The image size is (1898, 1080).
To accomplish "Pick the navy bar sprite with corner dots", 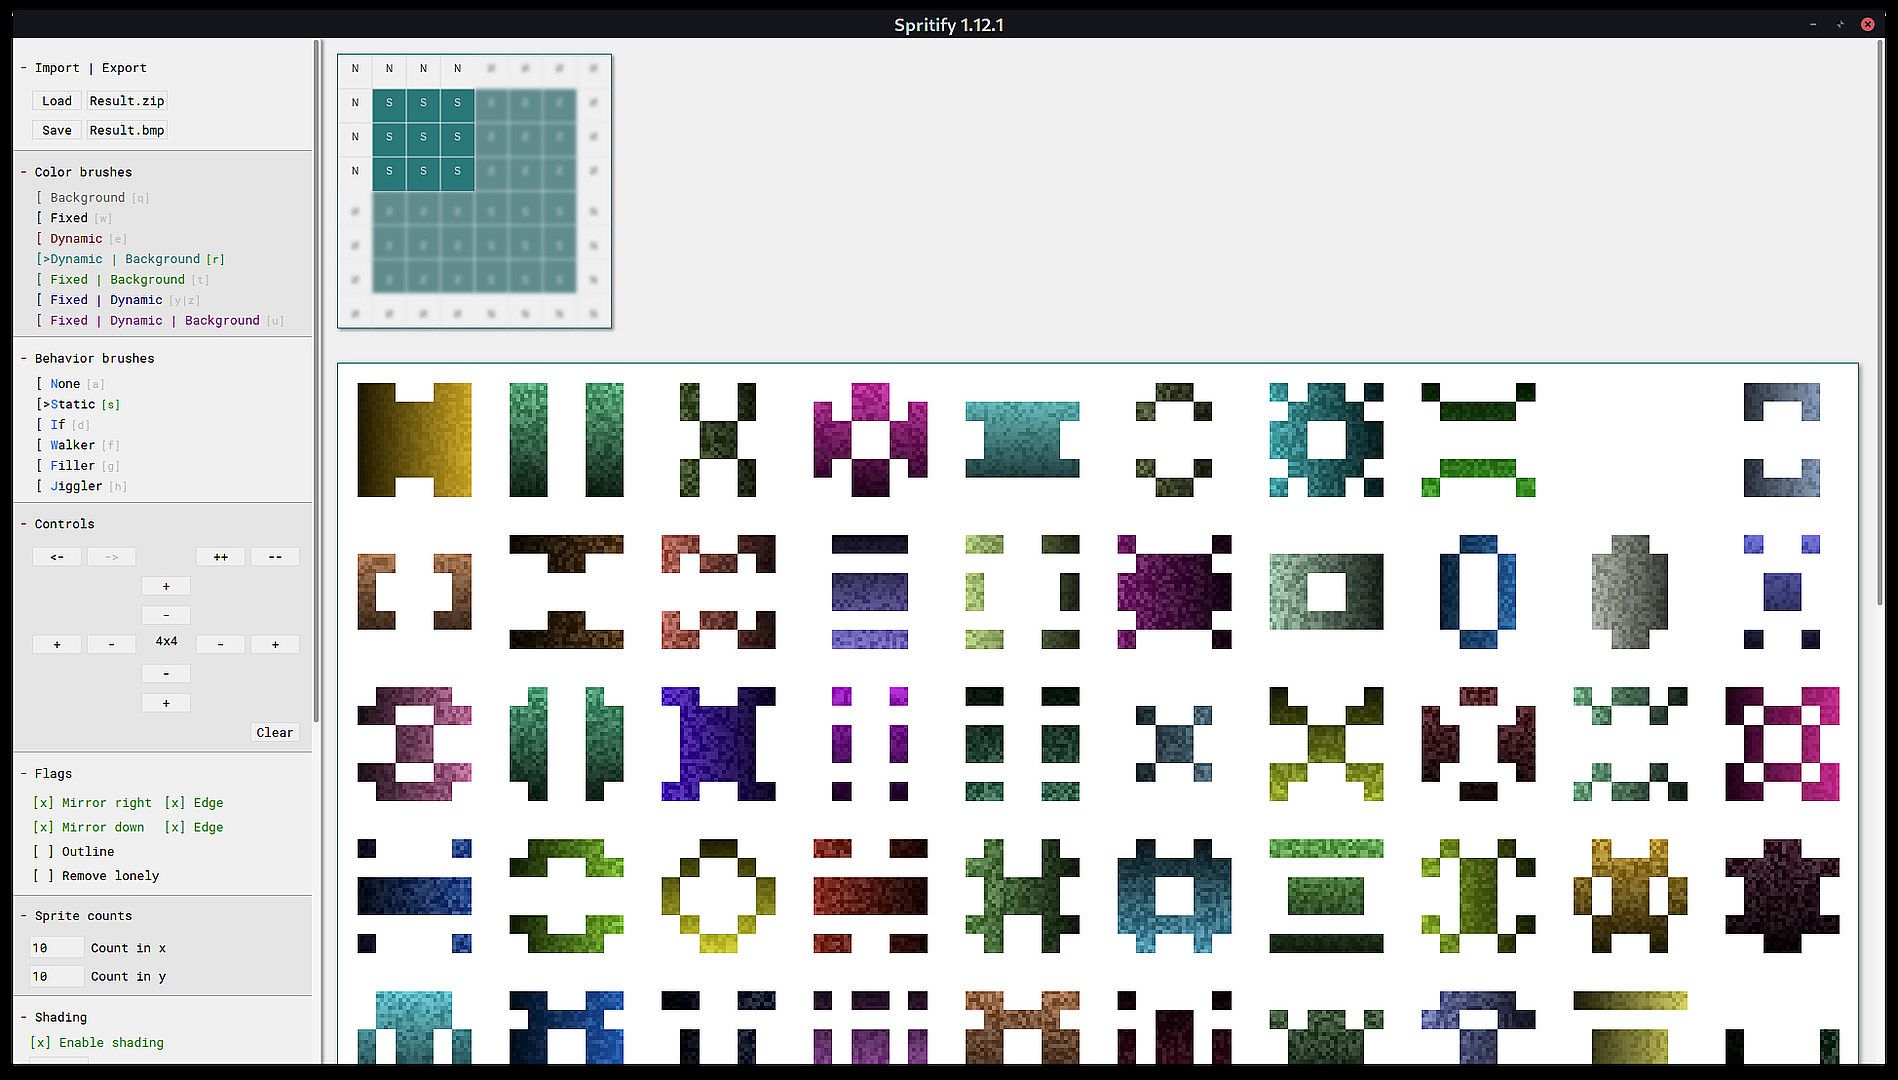I will [x=414, y=896].
